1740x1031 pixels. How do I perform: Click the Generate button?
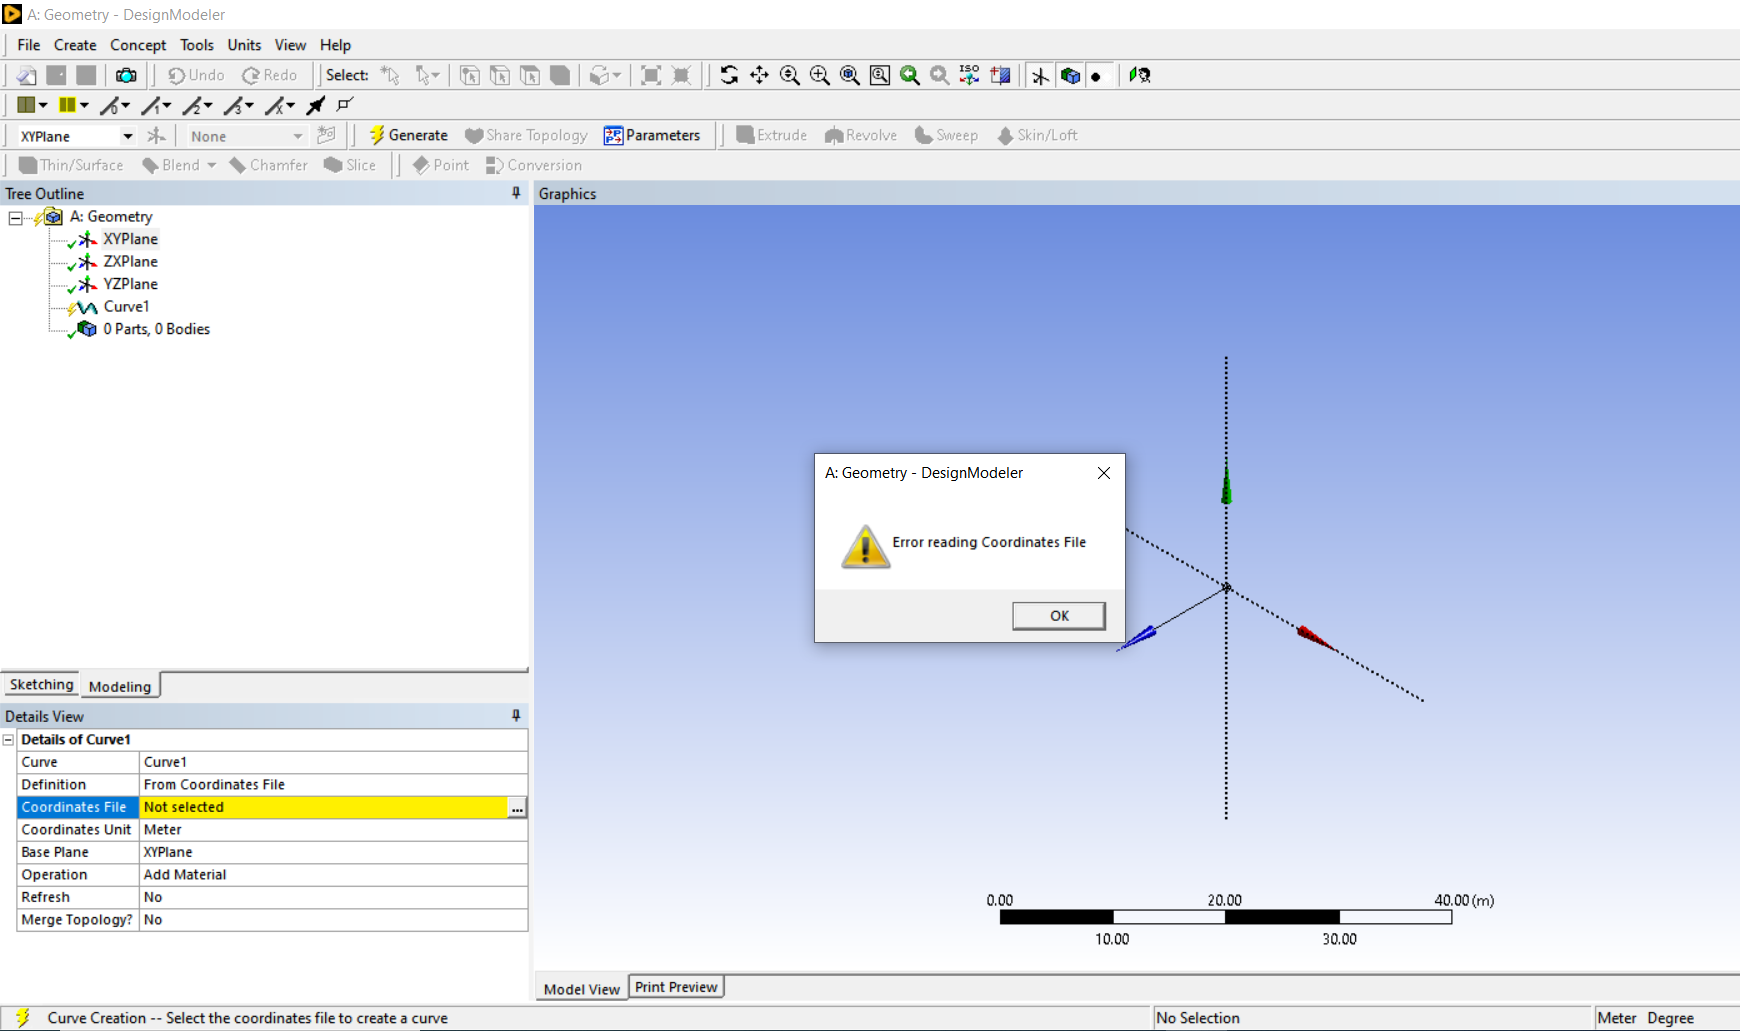pos(408,135)
